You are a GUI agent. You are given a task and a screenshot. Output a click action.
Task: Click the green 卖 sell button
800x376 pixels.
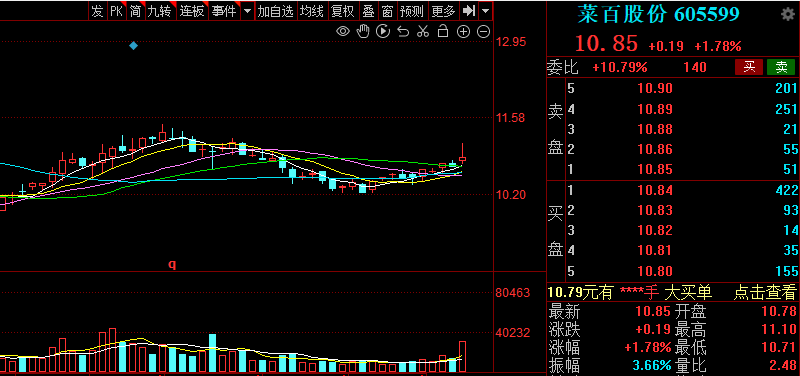point(781,67)
